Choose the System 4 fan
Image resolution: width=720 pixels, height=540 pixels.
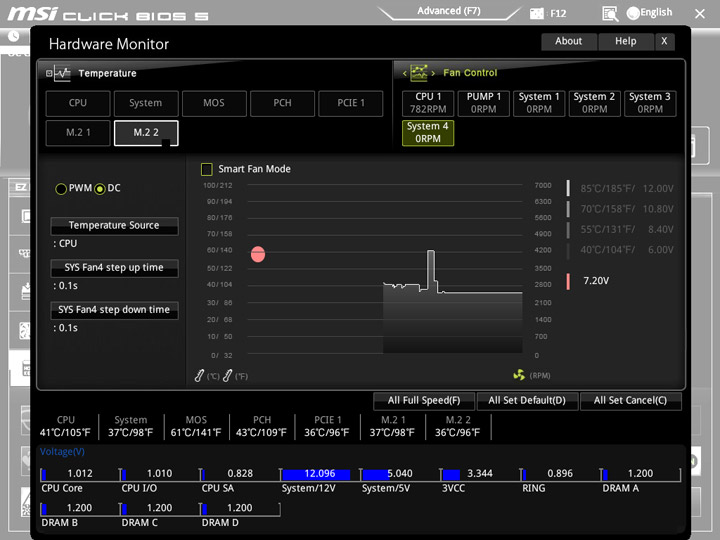coord(428,133)
